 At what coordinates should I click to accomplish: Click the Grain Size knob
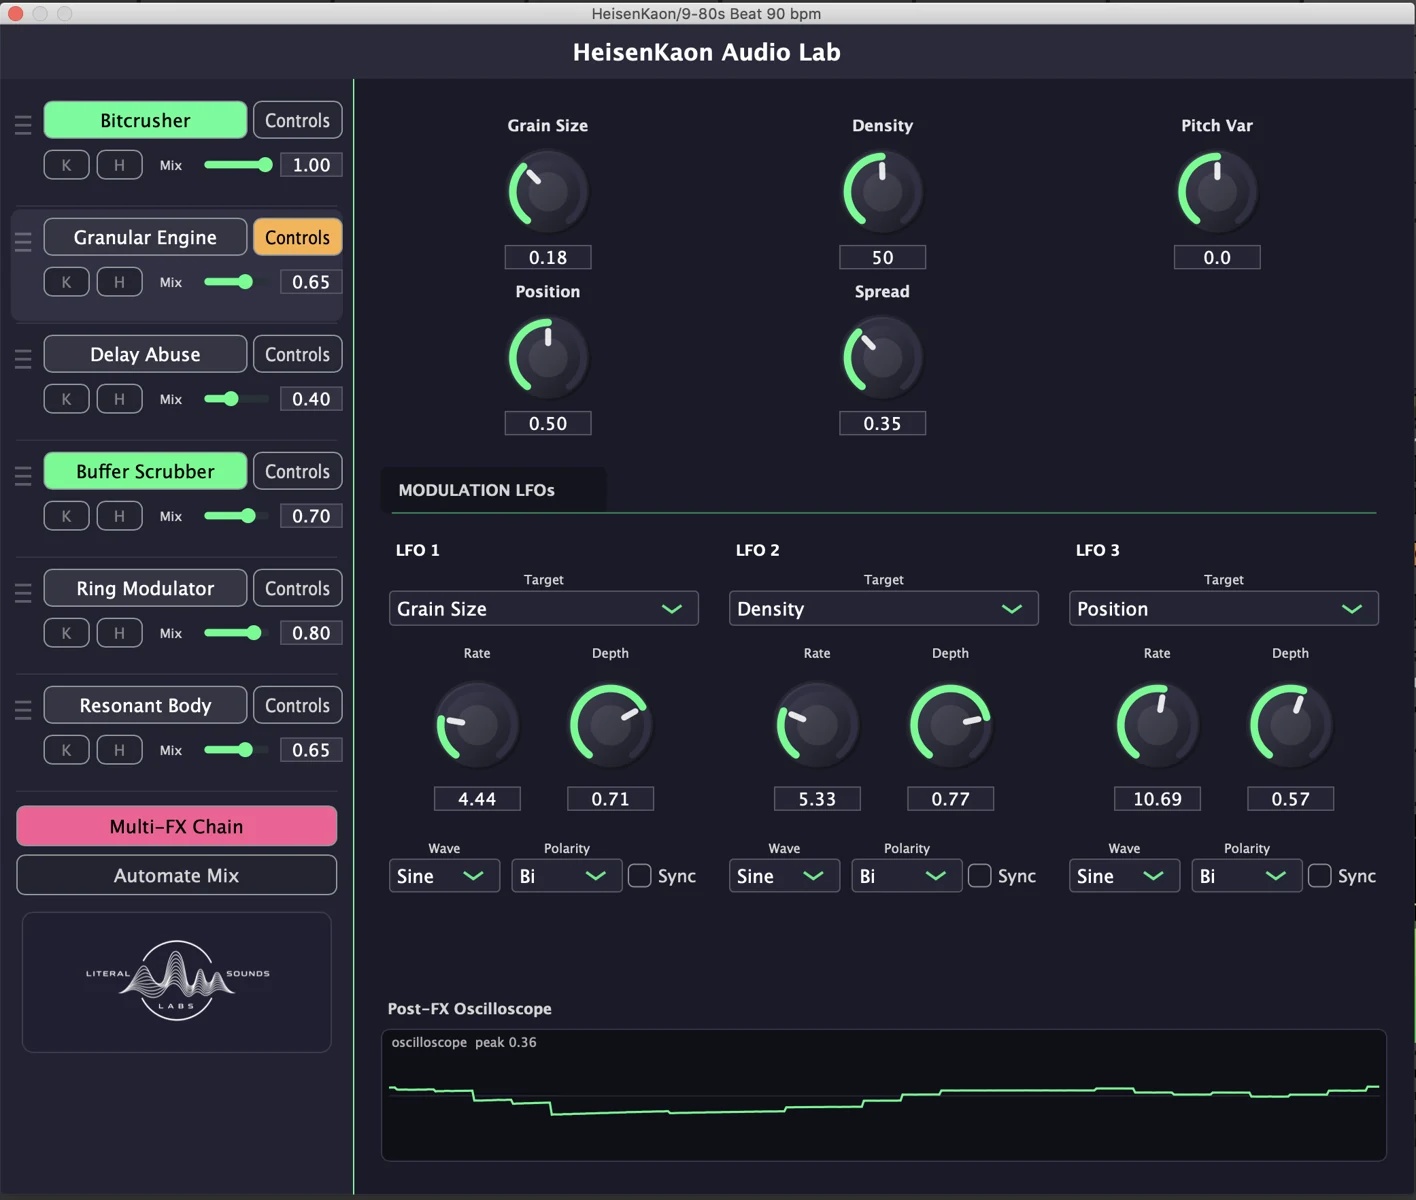point(547,191)
